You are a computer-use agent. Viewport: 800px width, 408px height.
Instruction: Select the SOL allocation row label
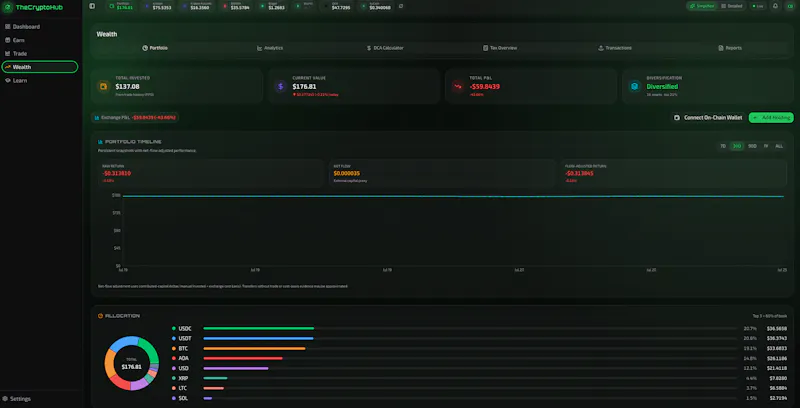[x=183, y=398]
